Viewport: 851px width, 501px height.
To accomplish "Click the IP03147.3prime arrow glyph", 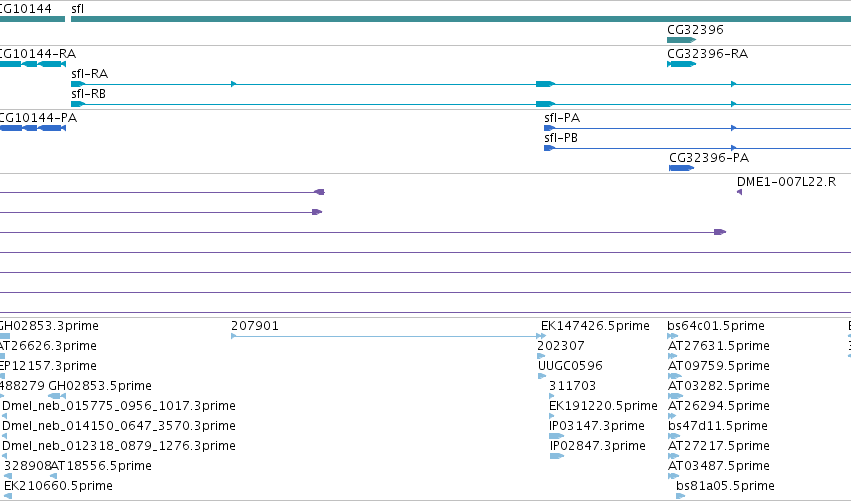I will coord(556,436).
